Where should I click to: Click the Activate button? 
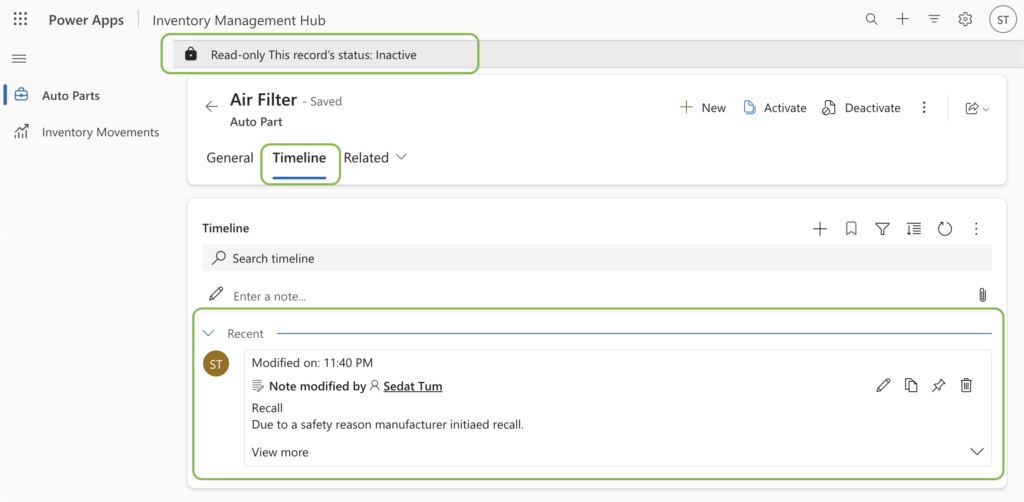(775, 108)
